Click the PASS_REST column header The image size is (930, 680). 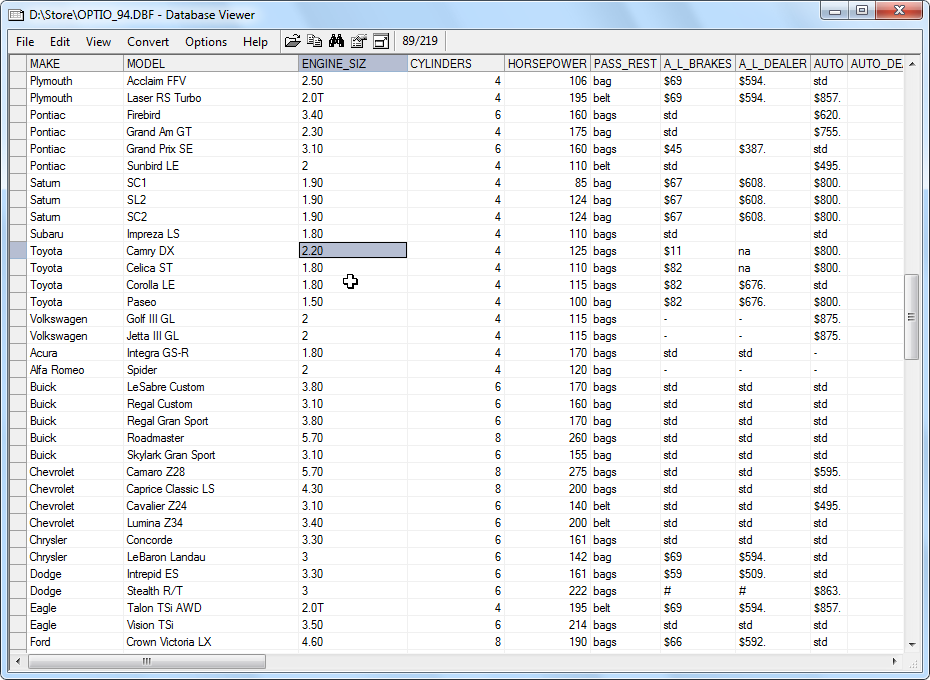click(625, 63)
